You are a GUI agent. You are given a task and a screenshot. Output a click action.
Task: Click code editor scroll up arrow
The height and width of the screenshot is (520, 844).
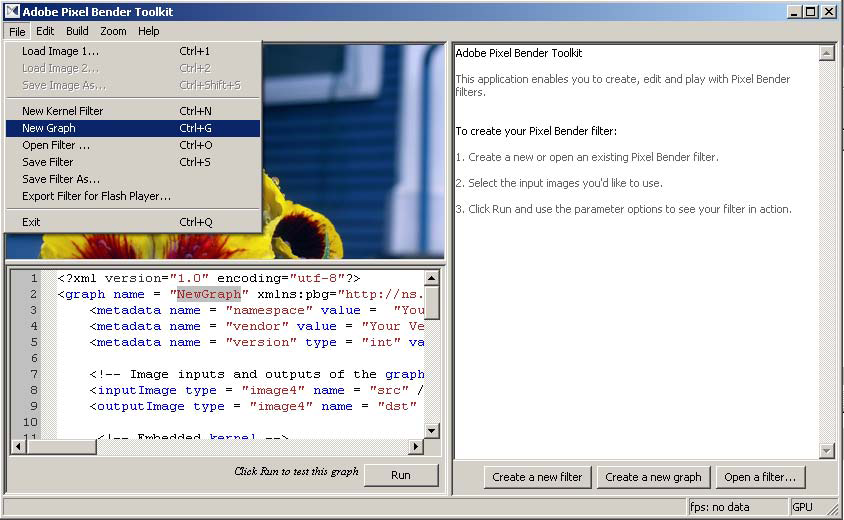pos(432,278)
